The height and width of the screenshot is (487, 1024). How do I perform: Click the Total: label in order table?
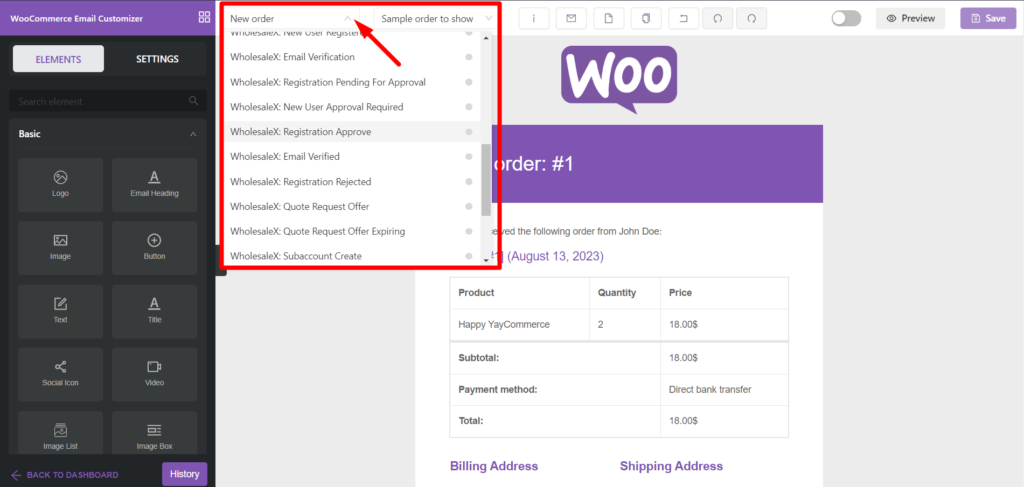[471, 421]
